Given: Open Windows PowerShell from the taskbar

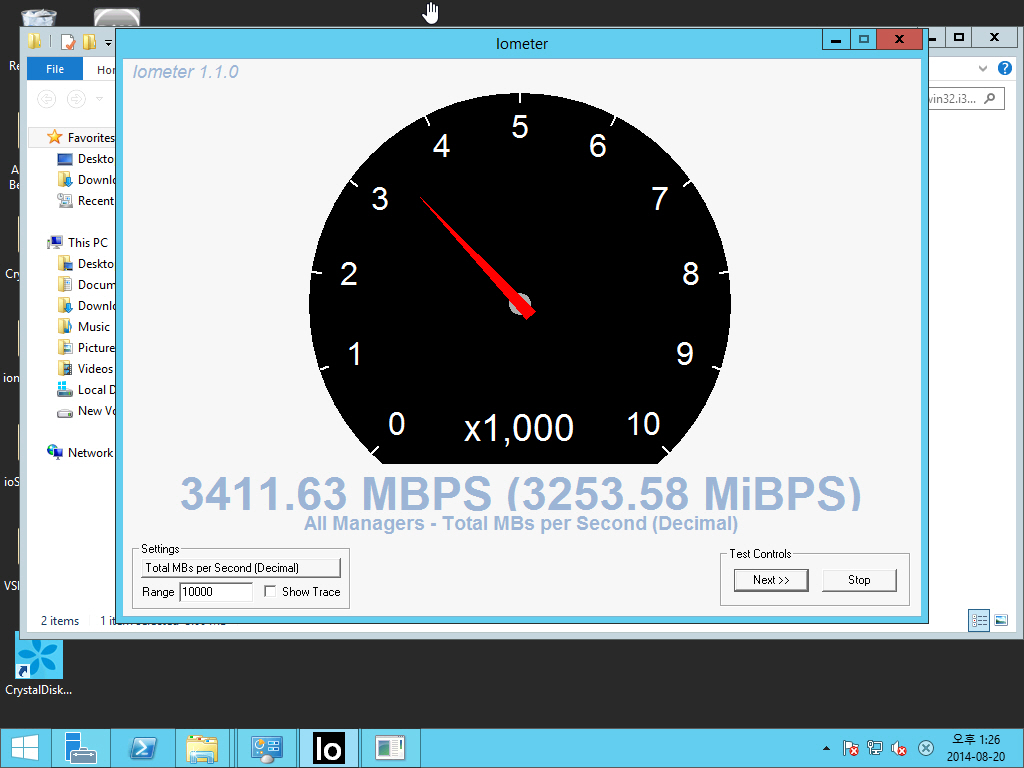Looking at the screenshot, I should [x=142, y=748].
